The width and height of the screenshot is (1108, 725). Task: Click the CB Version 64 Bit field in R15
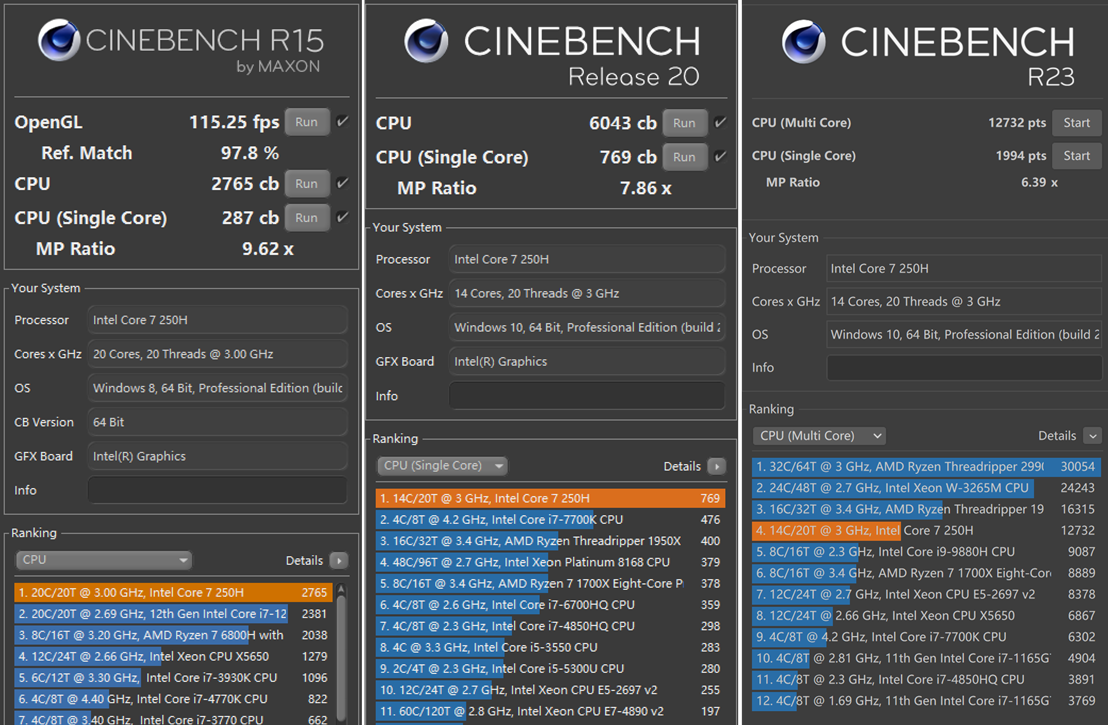[x=218, y=422]
